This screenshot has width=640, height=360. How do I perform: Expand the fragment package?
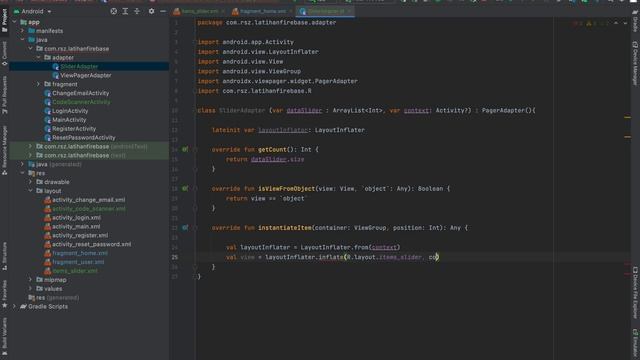pos(38,84)
